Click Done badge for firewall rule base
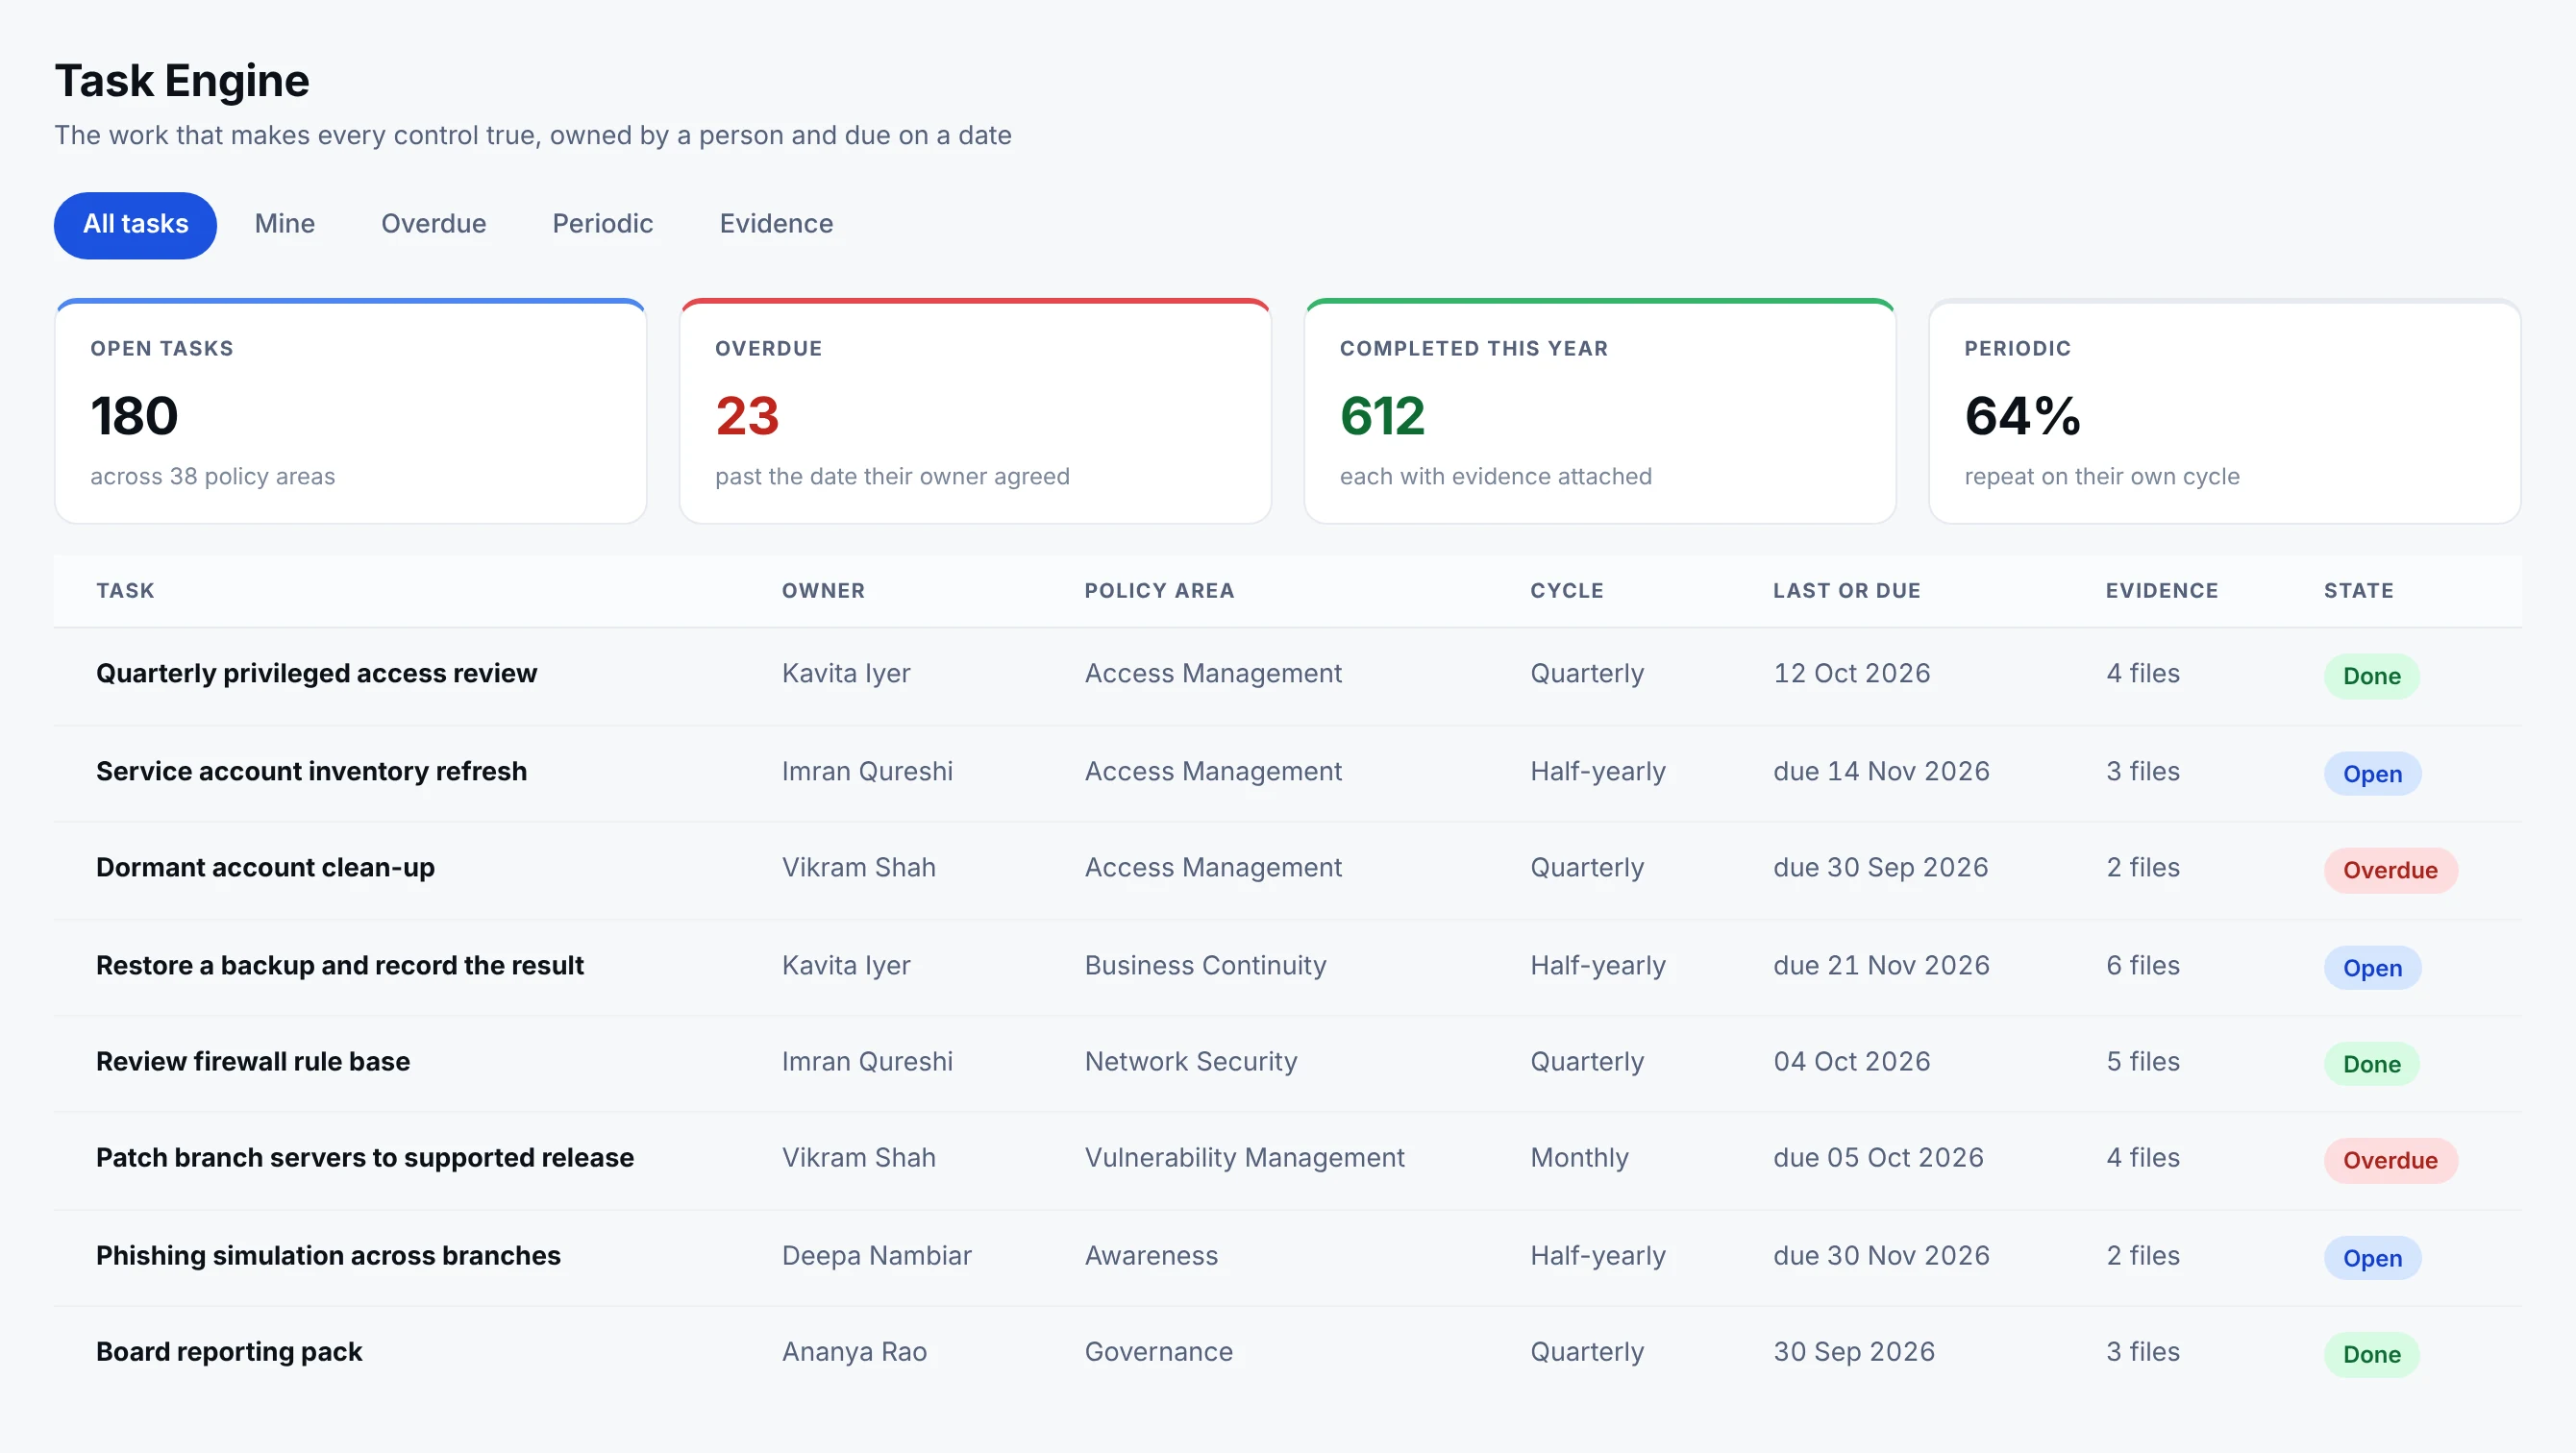Screen dimensions: 2576x1453 pyautogui.click(x=2371, y=1064)
